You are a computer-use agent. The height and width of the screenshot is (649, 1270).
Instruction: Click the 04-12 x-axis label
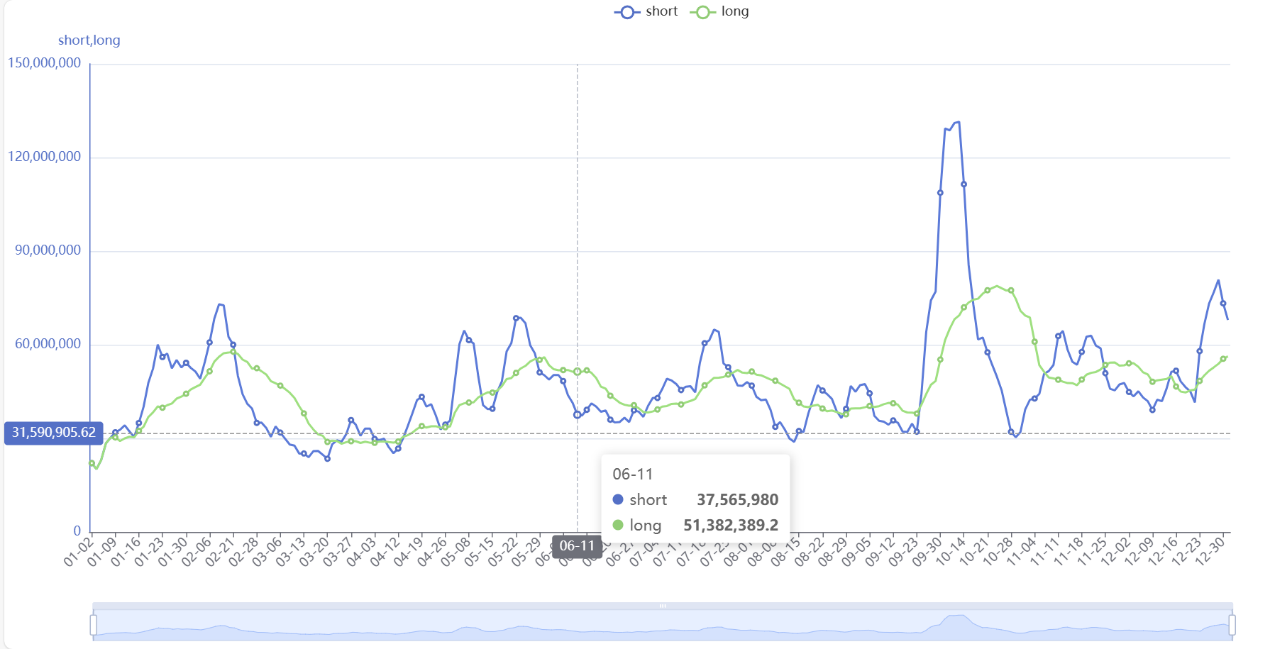(386, 553)
